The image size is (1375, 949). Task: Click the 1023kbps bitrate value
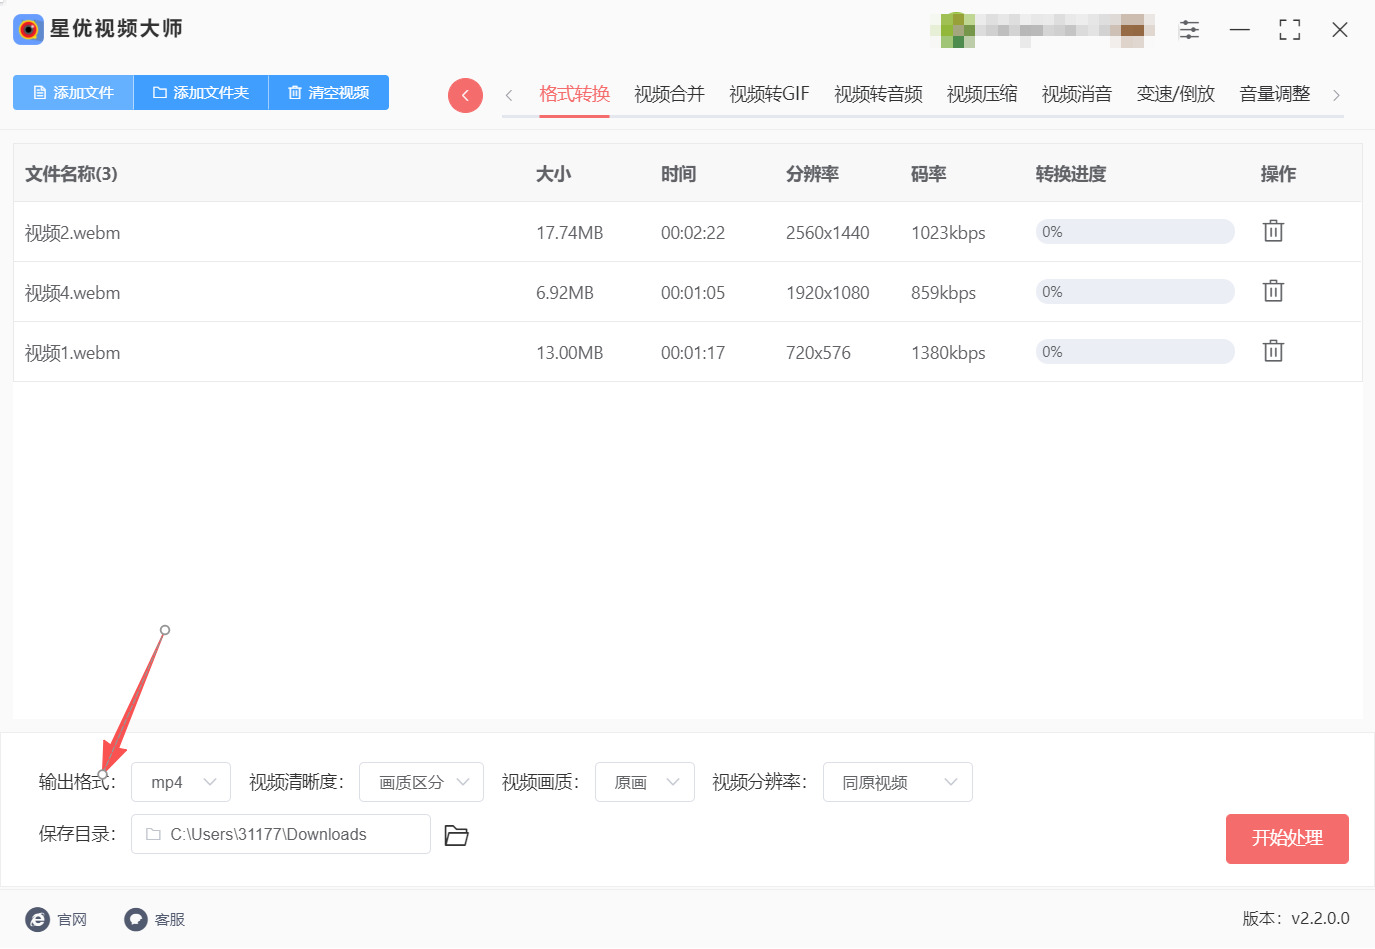pyautogui.click(x=948, y=233)
